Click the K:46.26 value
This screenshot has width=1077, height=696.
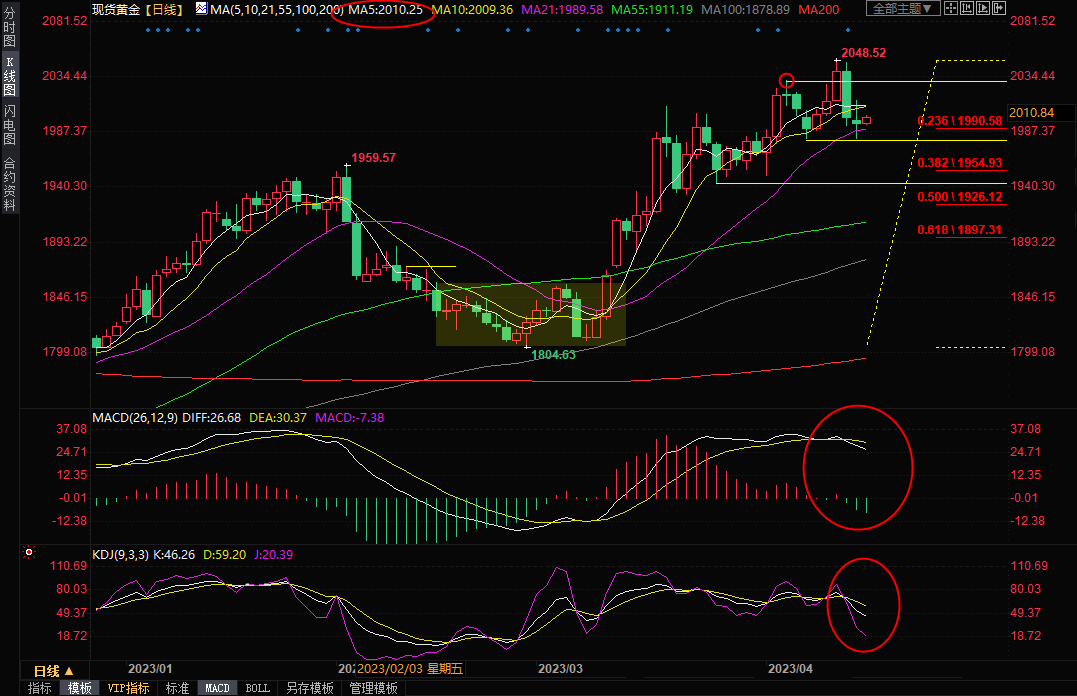(174, 554)
